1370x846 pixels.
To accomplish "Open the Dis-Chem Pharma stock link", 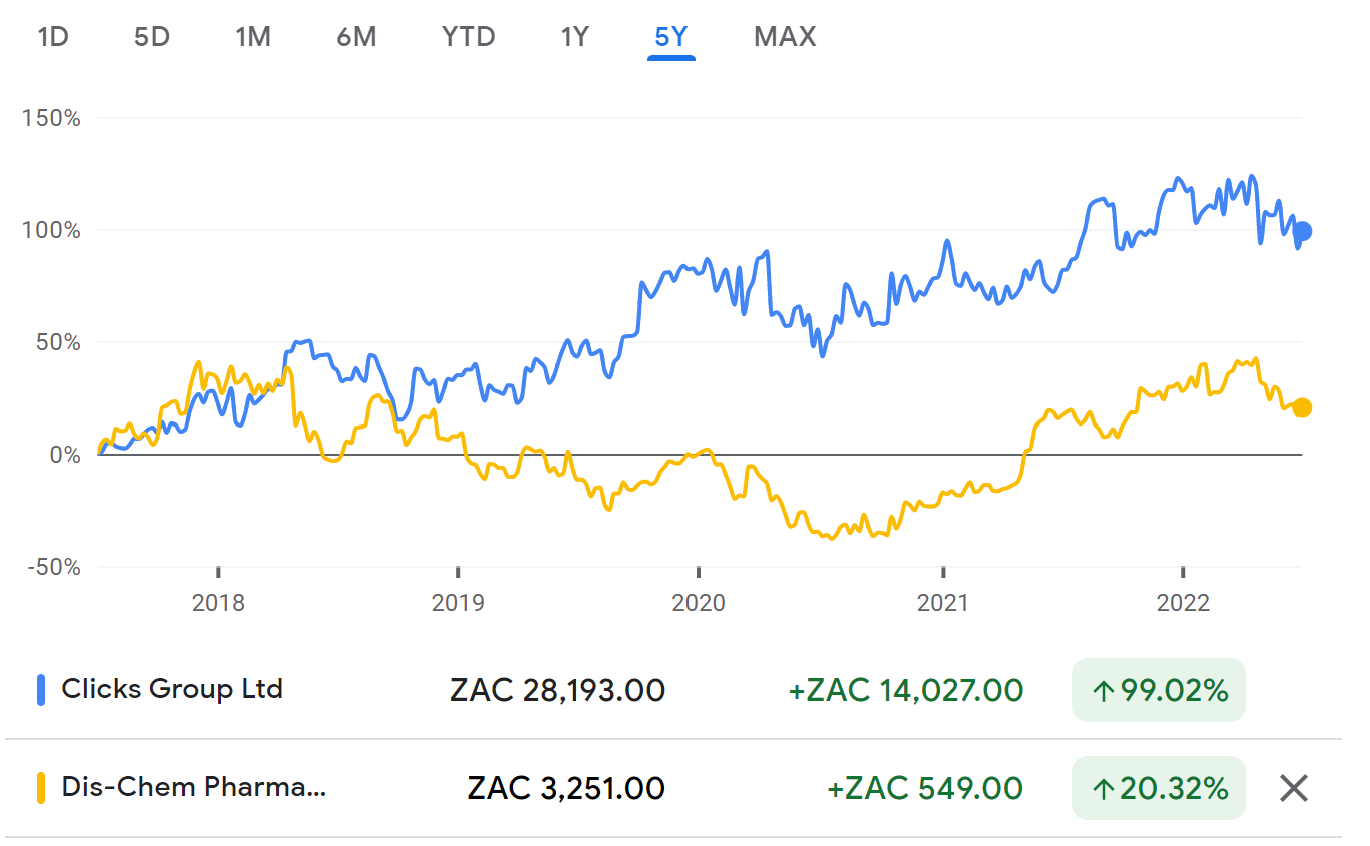I will click(194, 787).
